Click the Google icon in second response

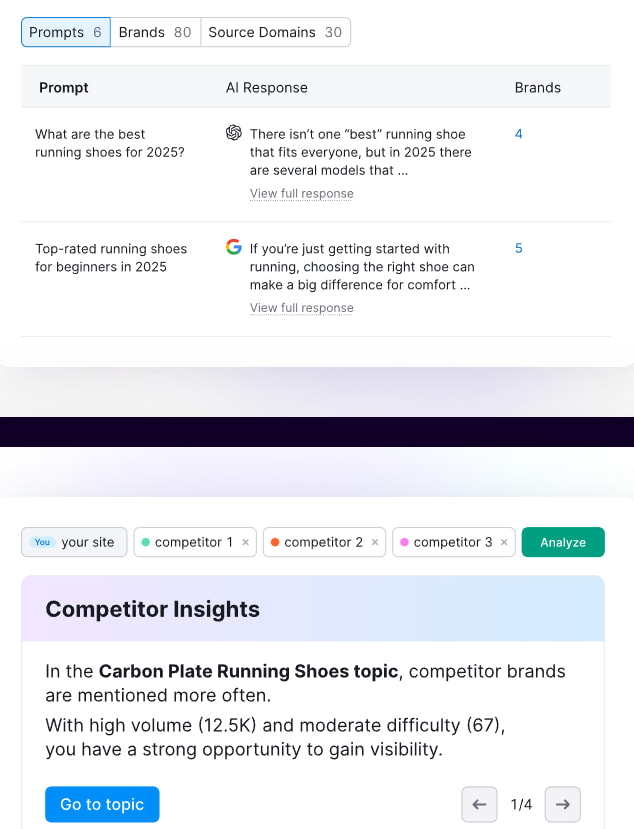pos(234,247)
